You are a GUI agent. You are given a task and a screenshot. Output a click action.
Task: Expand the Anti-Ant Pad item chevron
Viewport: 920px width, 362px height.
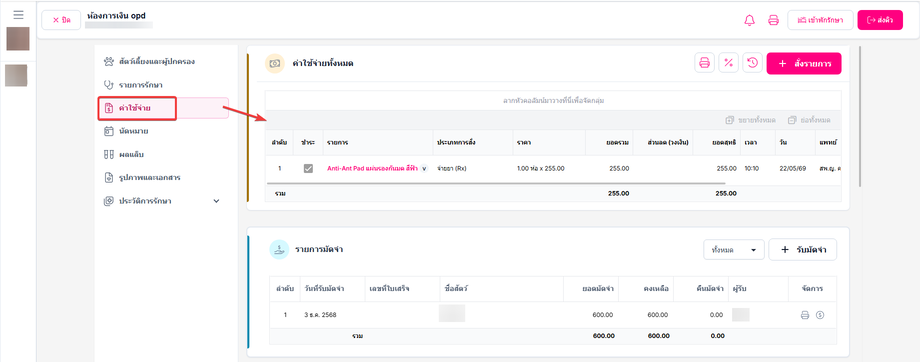coord(424,168)
